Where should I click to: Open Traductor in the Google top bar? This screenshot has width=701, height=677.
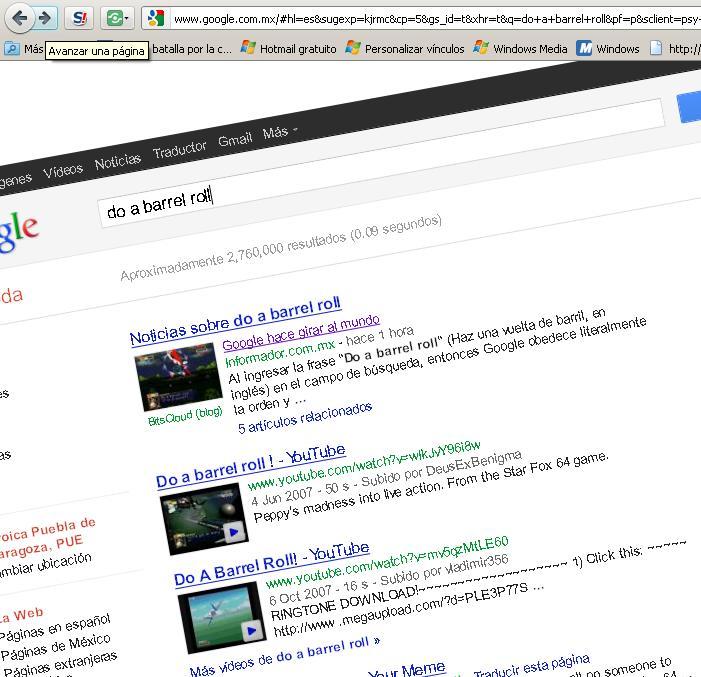tap(180, 149)
